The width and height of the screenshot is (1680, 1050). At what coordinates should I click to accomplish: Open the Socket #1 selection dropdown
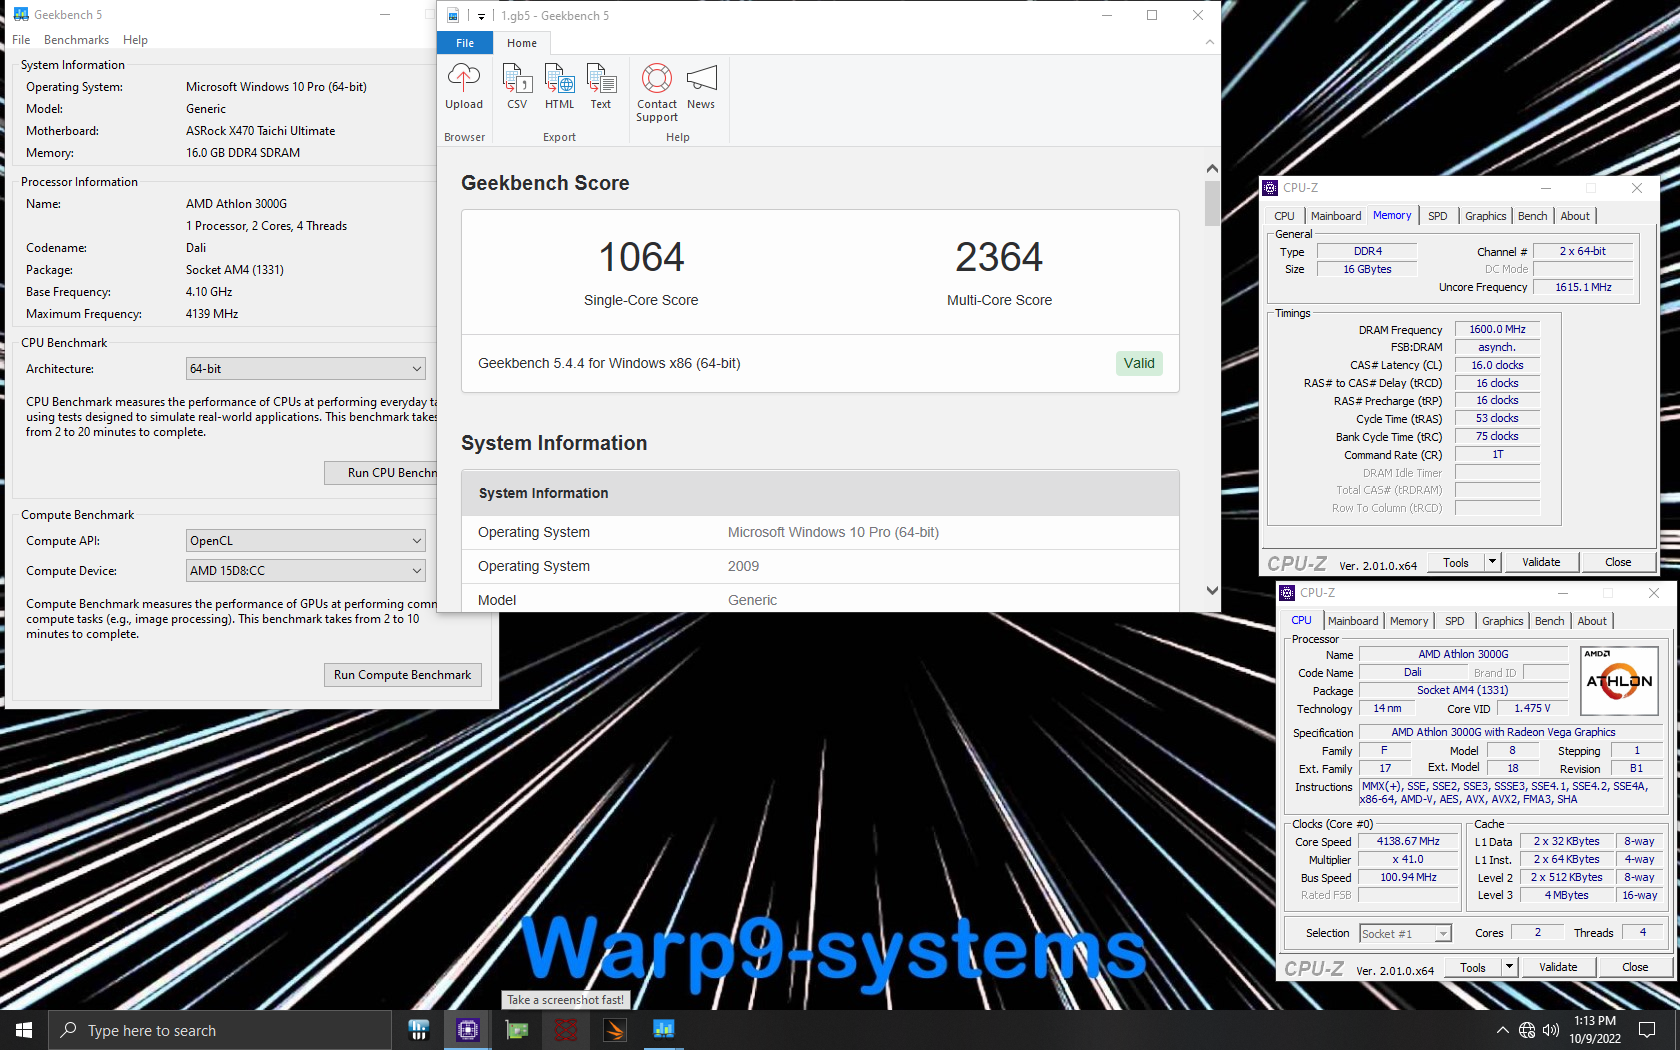1405,934
